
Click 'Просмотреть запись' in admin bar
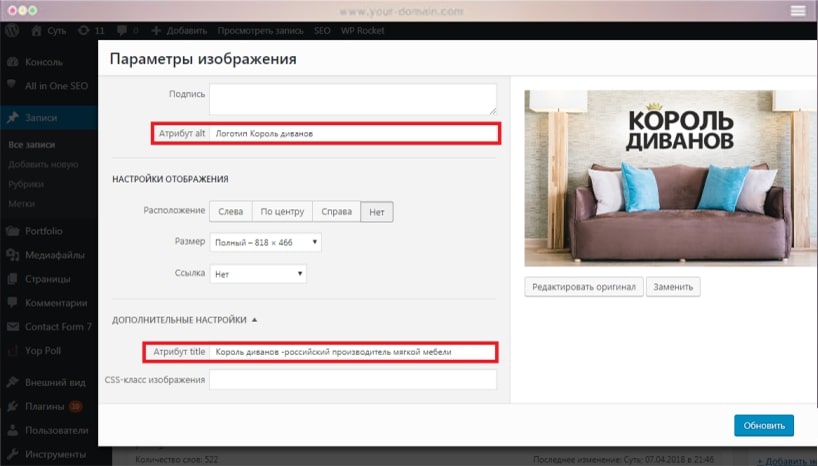coord(260,31)
